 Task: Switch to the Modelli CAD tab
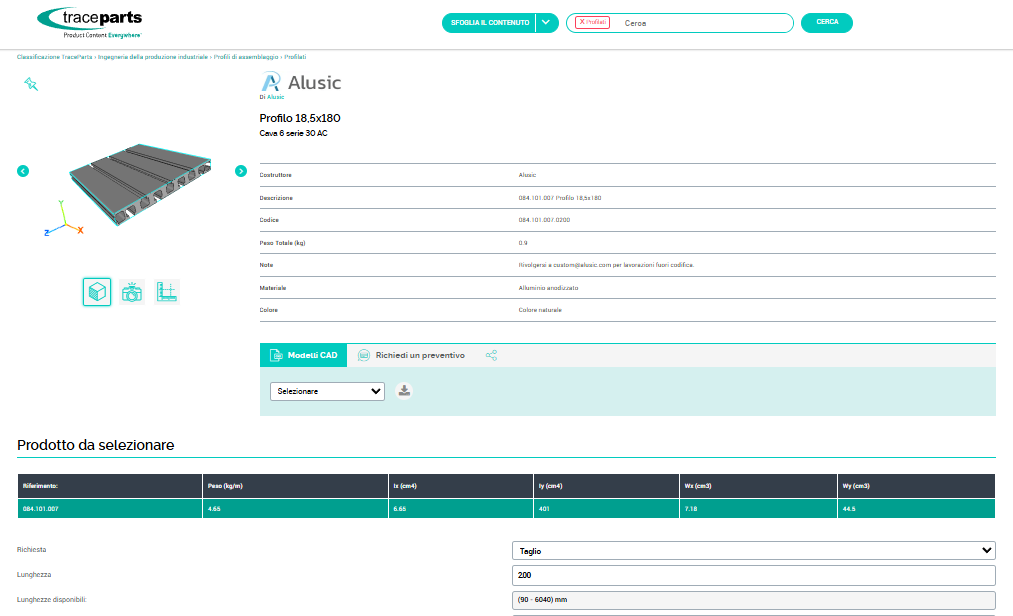pyautogui.click(x=304, y=356)
